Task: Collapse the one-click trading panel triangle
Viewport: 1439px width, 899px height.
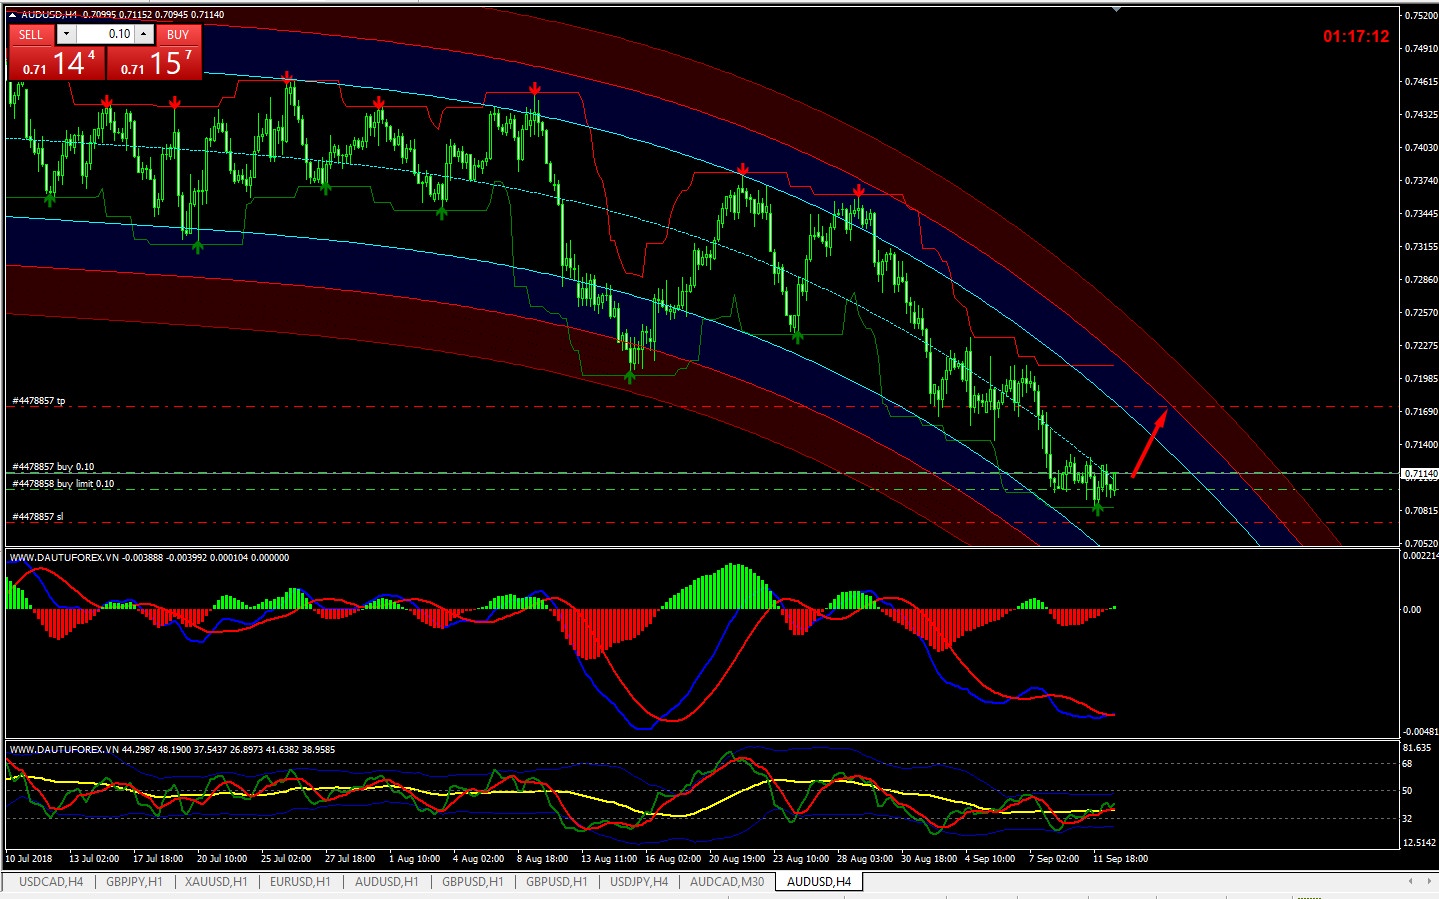Action: (12, 14)
